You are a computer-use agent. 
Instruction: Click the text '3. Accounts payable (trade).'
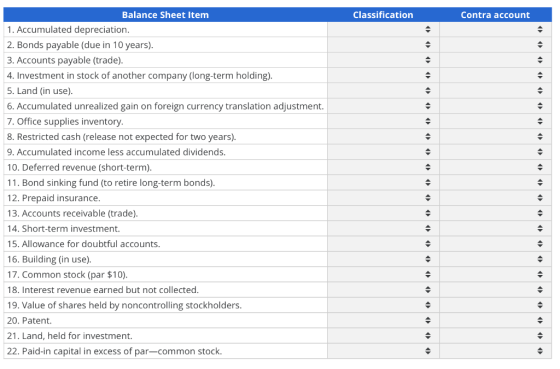(65, 60)
